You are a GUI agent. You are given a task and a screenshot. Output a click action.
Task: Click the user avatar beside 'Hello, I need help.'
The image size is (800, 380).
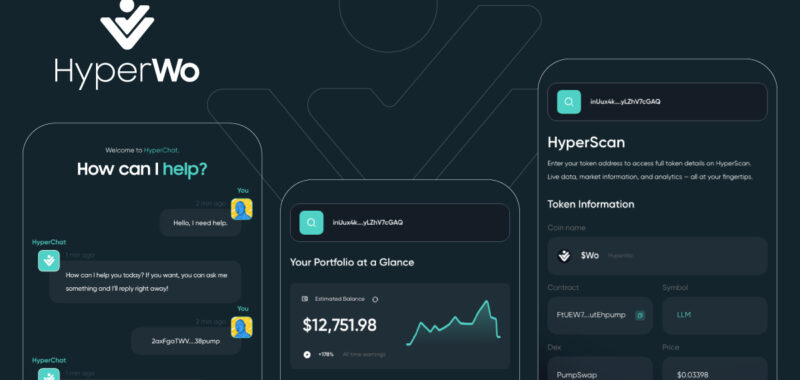[x=241, y=209]
